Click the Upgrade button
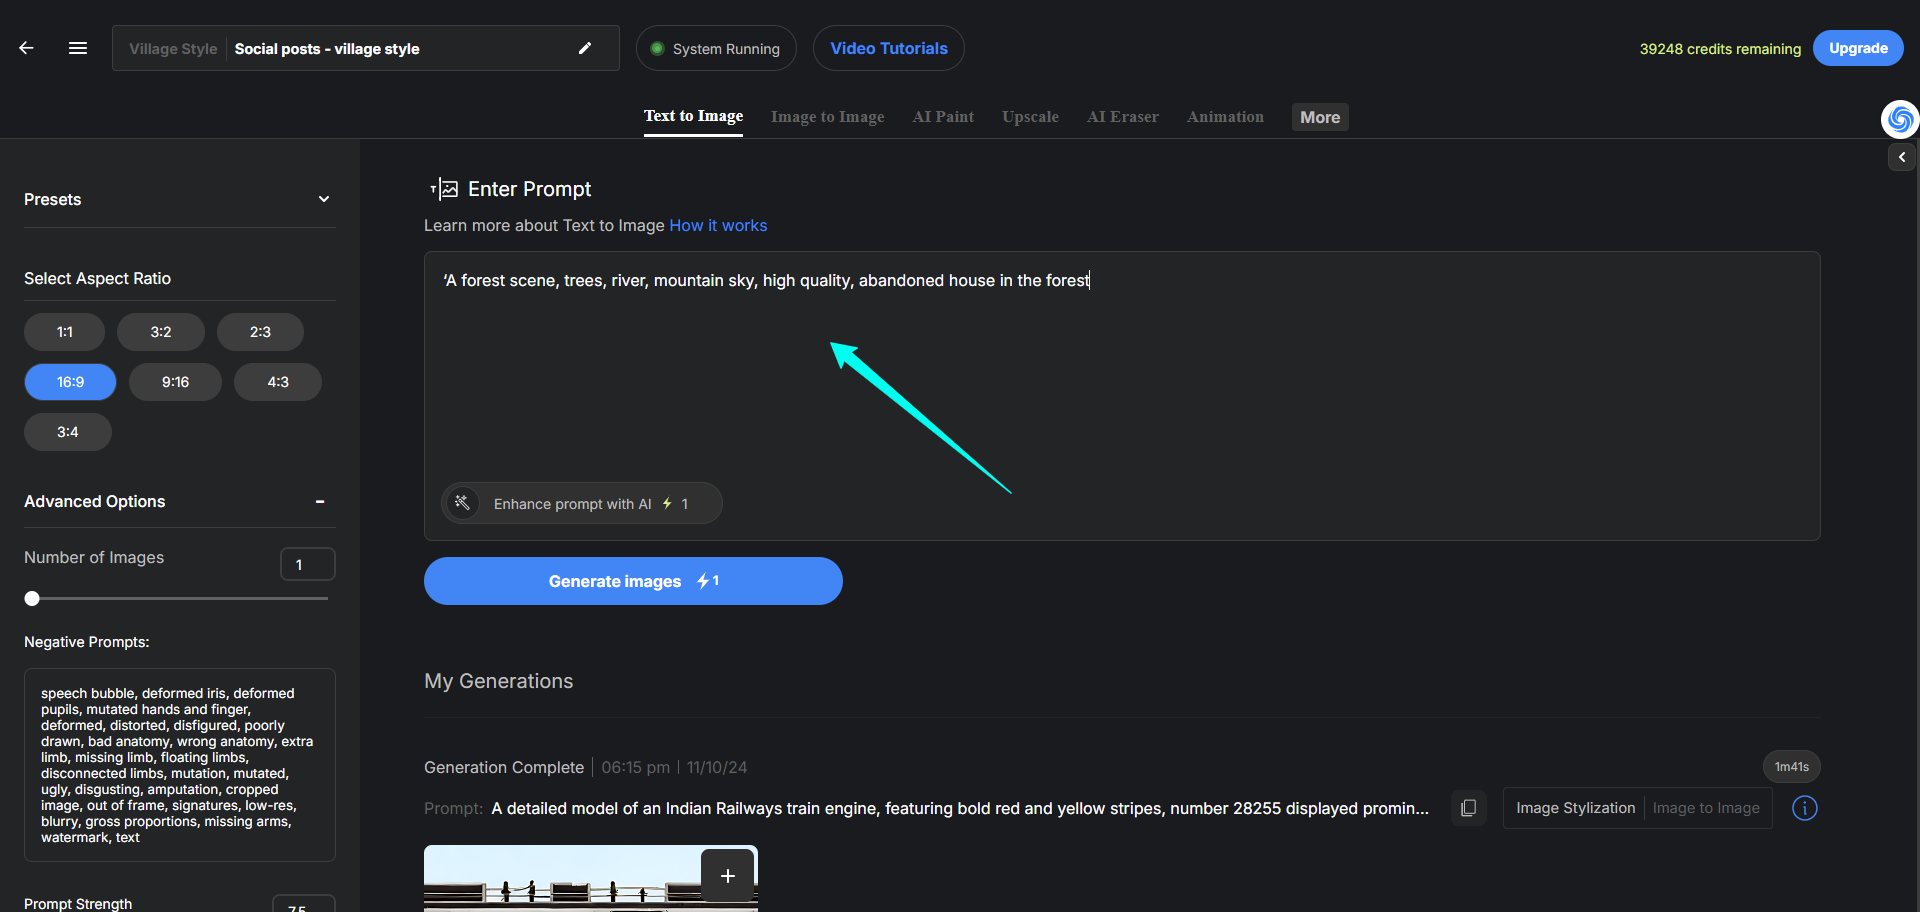This screenshot has height=912, width=1920. (x=1858, y=48)
